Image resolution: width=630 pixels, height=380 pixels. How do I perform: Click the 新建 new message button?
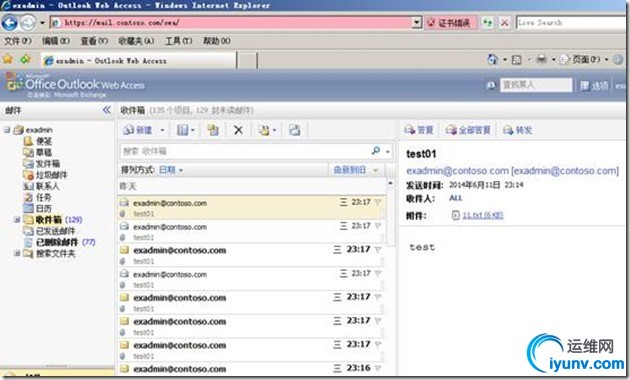138,130
